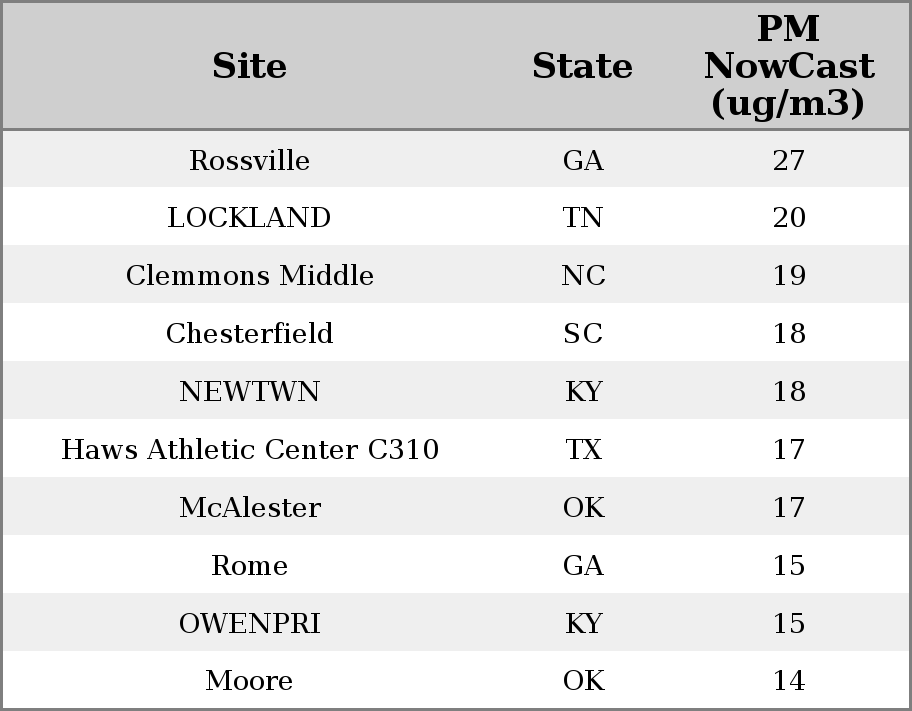Click the PM NowCast column header
912x711 pixels.
point(789,66)
